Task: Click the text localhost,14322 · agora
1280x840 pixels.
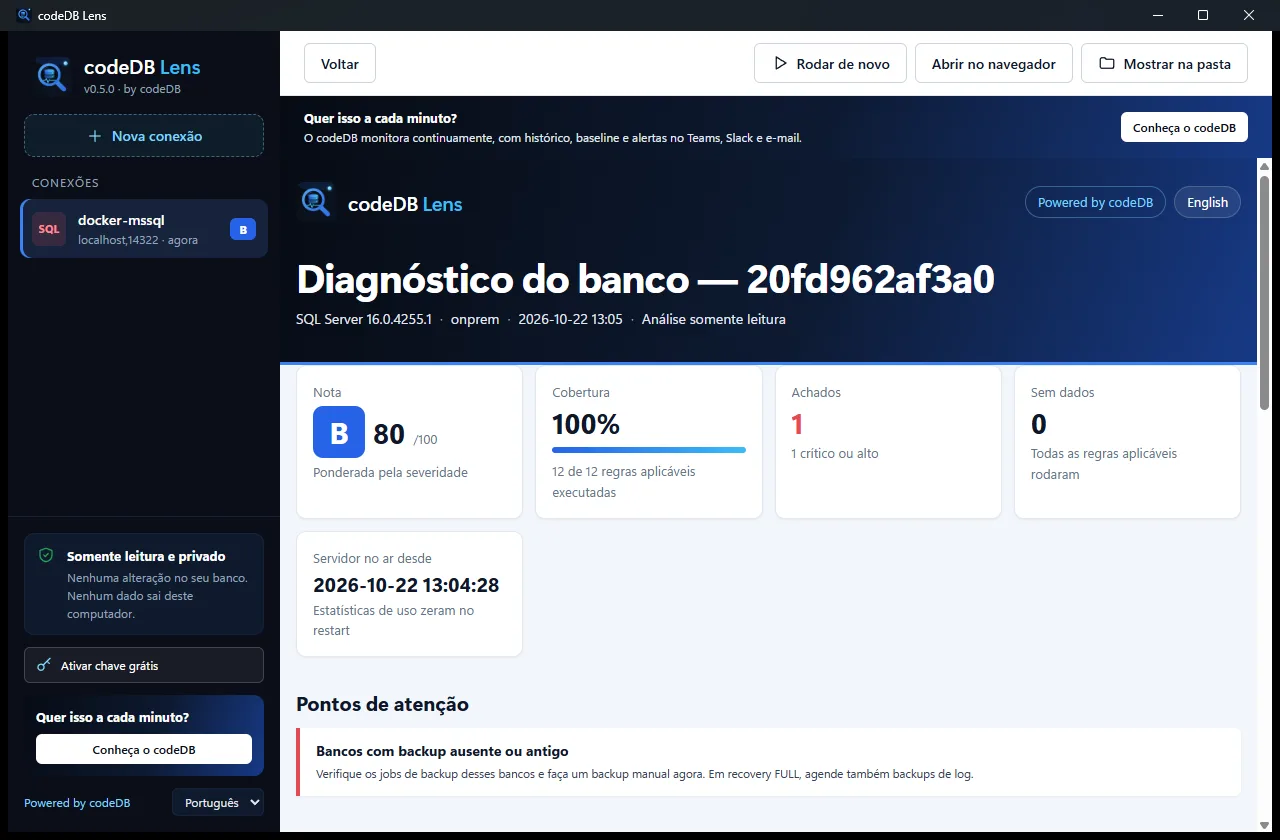Action: click(x=138, y=240)
